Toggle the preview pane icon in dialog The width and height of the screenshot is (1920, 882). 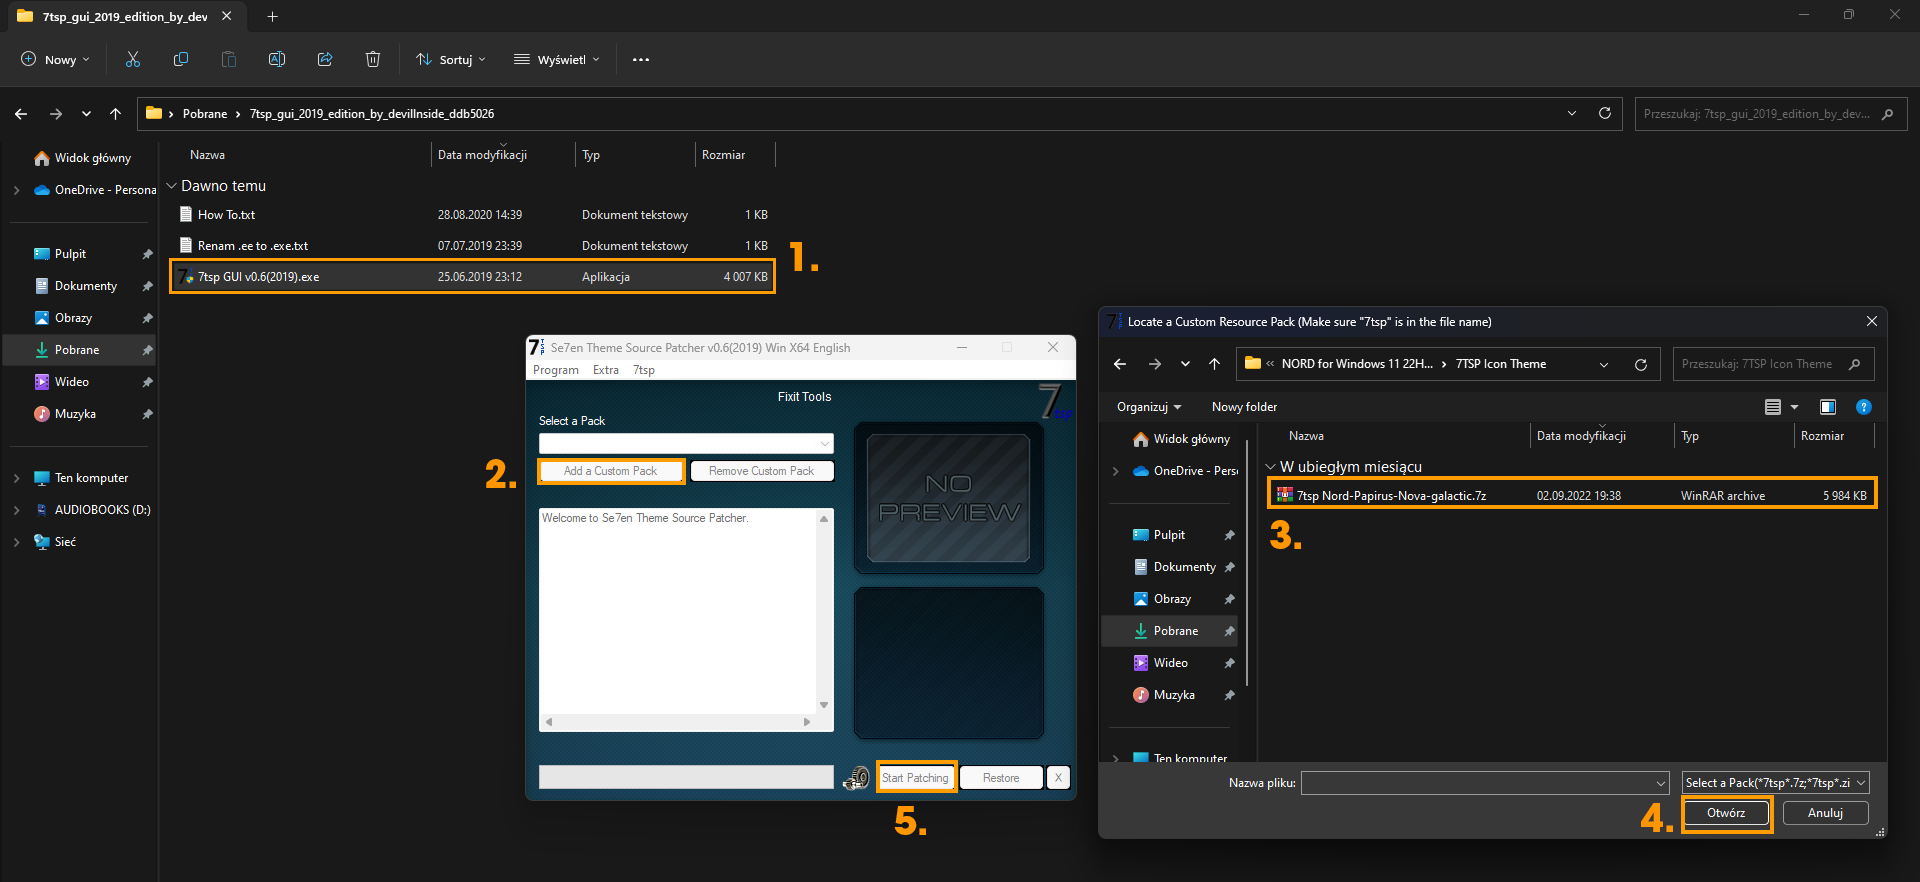(1828, 407)
